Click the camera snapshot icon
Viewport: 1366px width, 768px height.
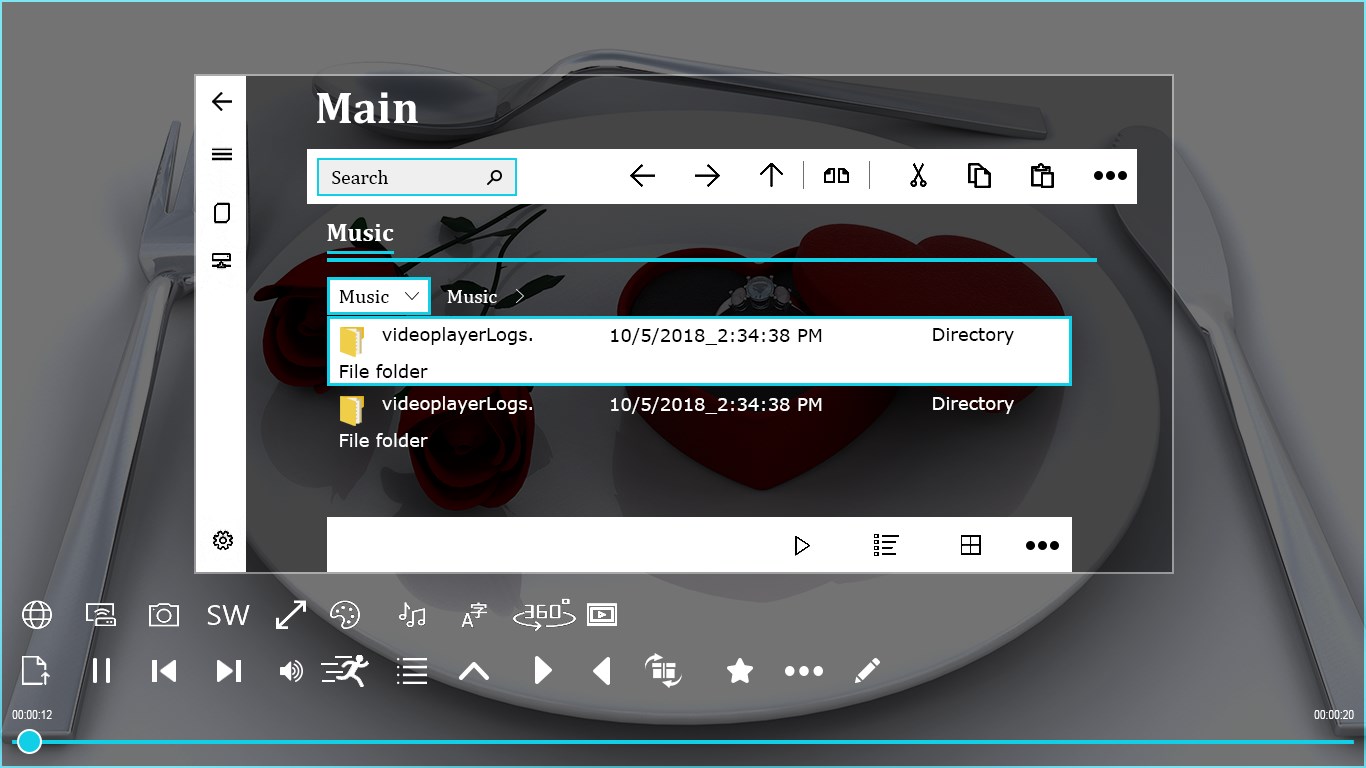(x=163, y=615)
